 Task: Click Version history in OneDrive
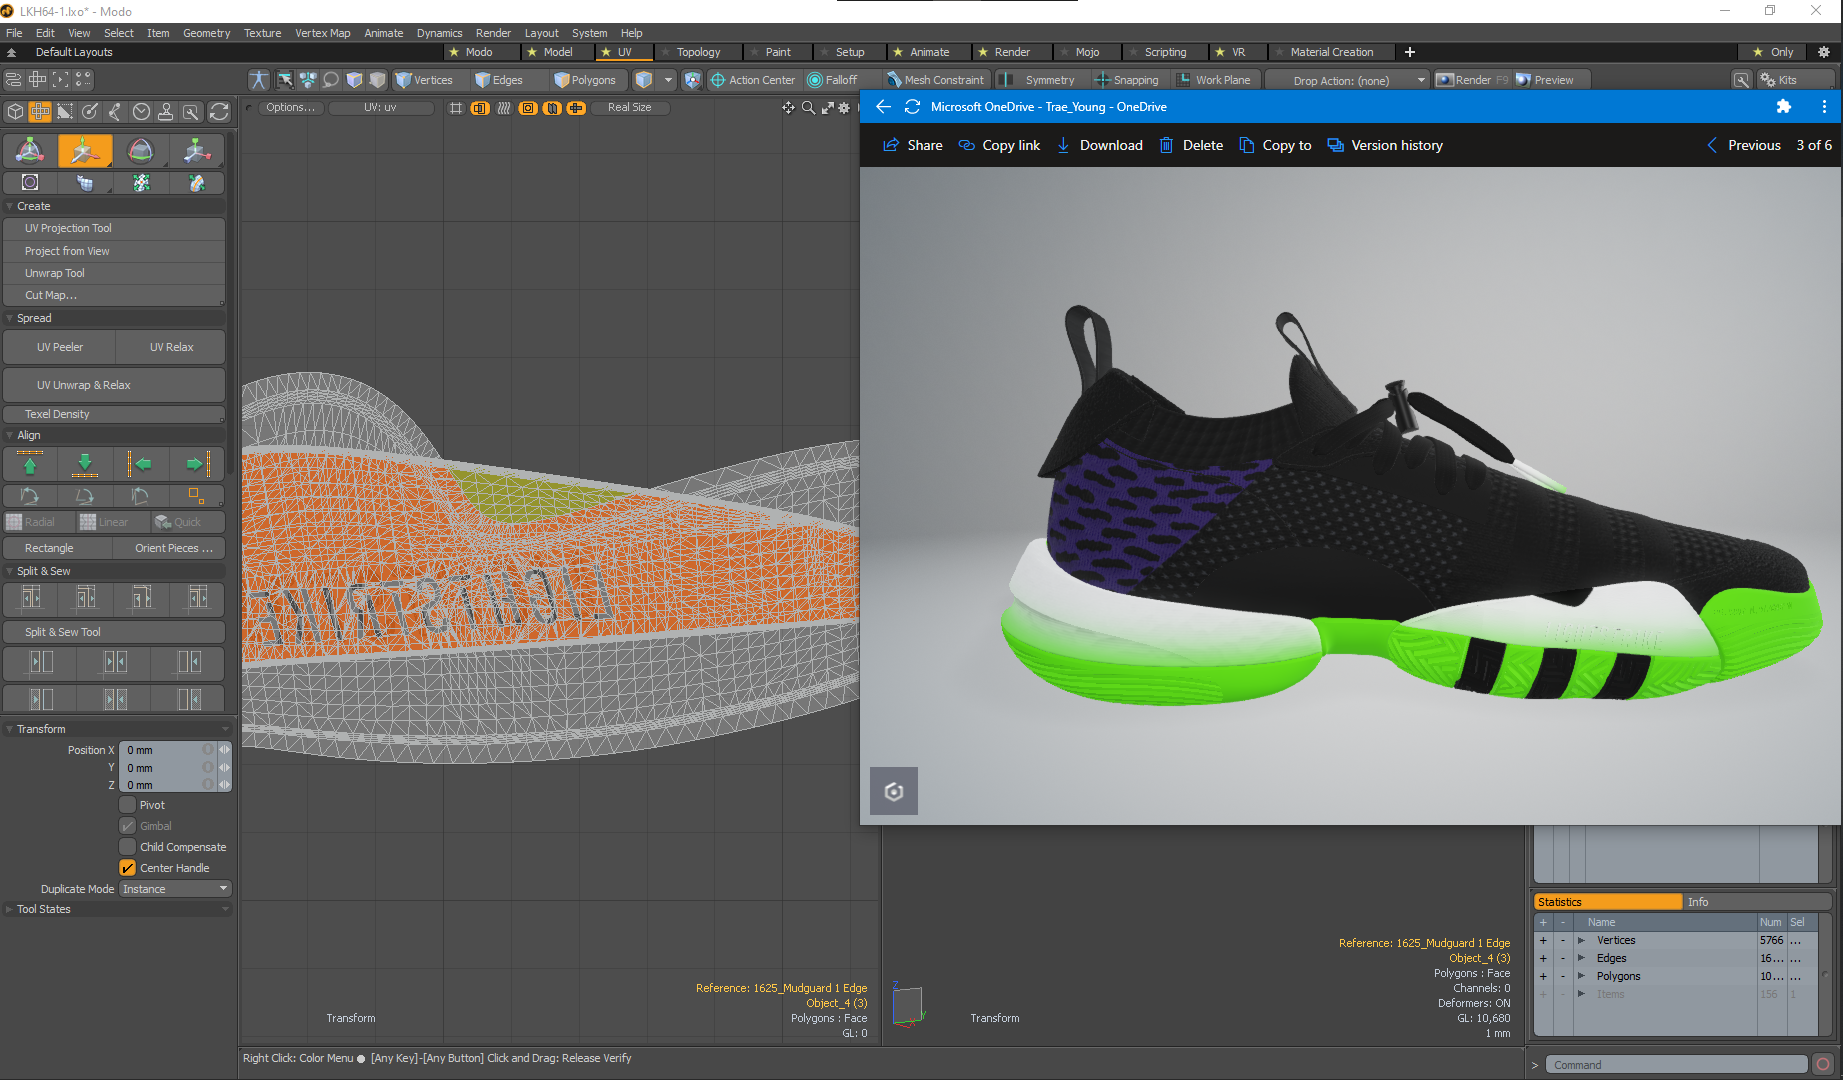pos(1385,145)
